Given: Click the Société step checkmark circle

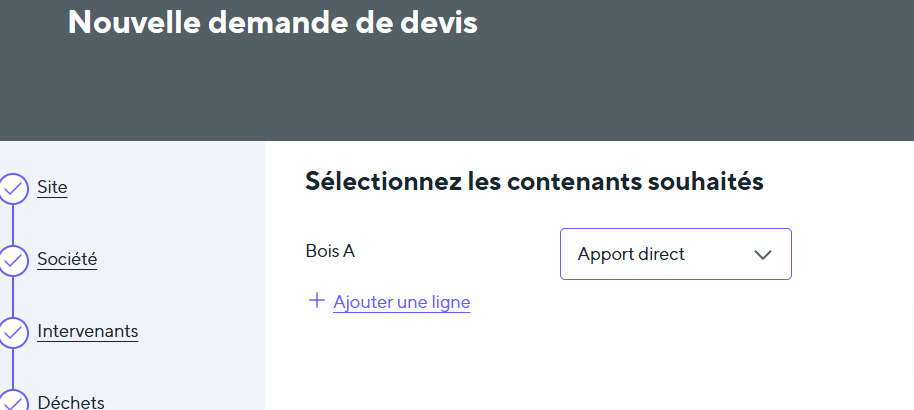Looking at the screenshot, I should [x=13, y=261].
